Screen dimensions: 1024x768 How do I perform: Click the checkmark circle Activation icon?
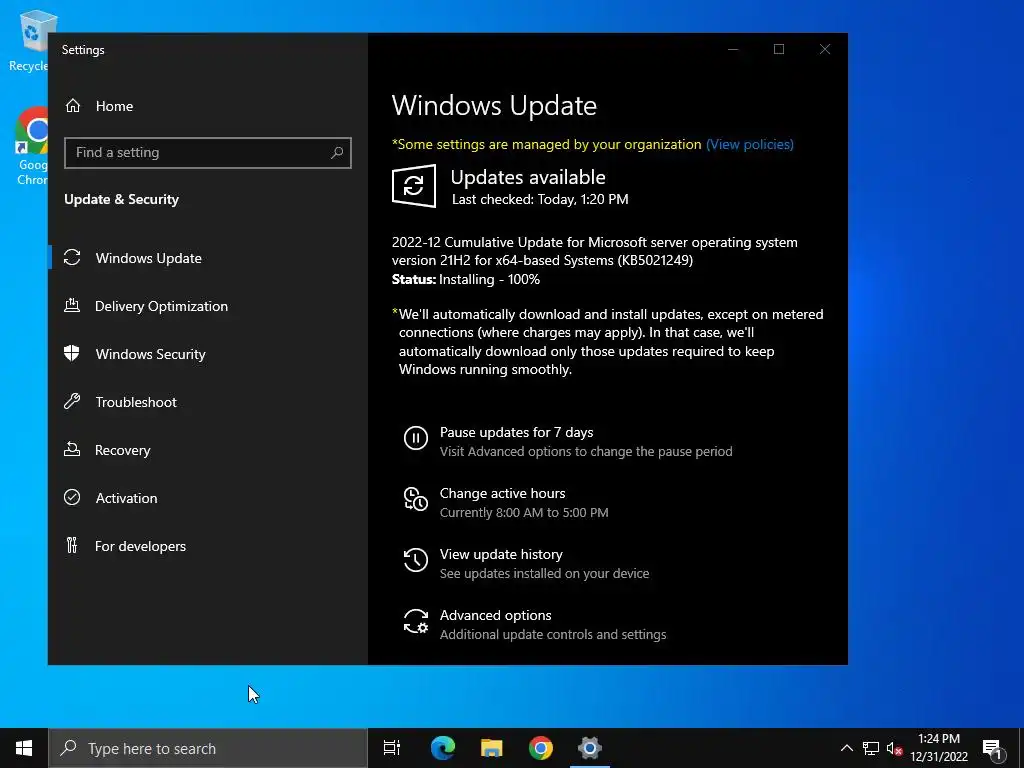(72, 498)
